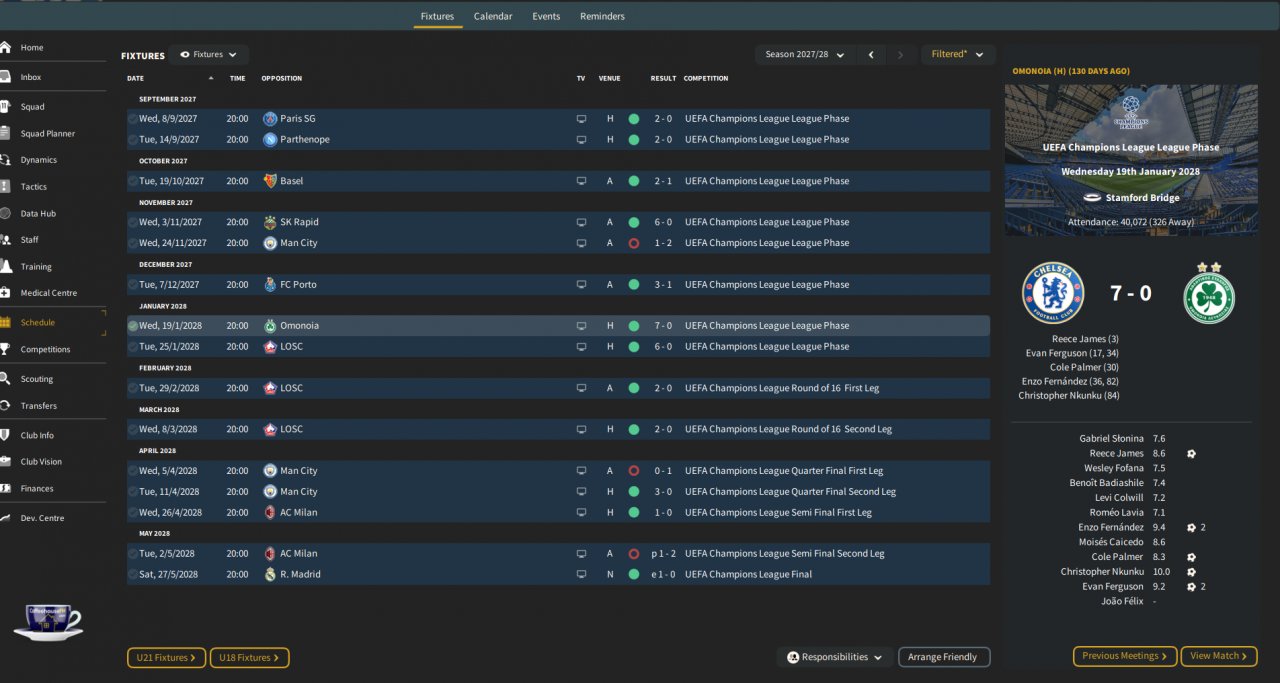Click the View Match button
The image size is (1280, 683).
tap(1220, 656)
